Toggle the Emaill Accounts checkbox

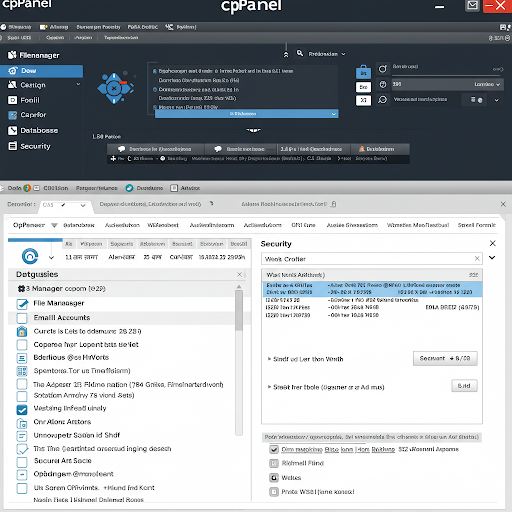click(x=22, y=318)
